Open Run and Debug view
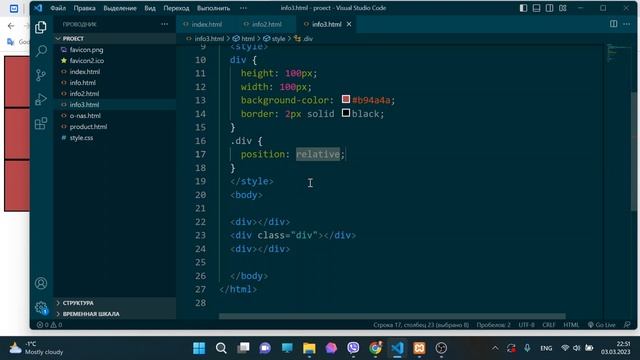640x360 pixels. [x=41, y=99]
